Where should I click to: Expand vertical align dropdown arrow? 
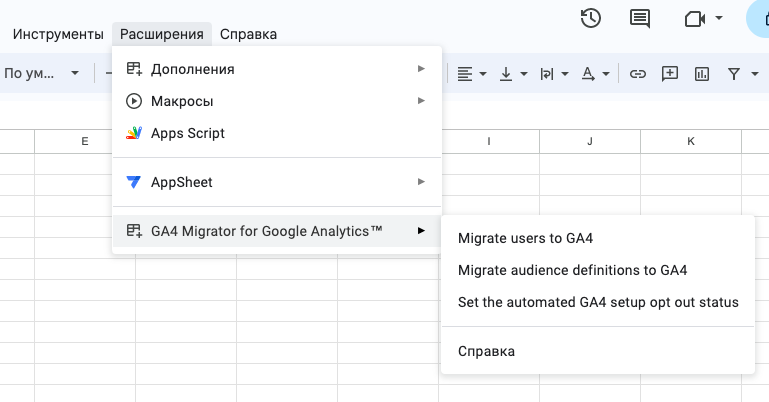point(524,74)
